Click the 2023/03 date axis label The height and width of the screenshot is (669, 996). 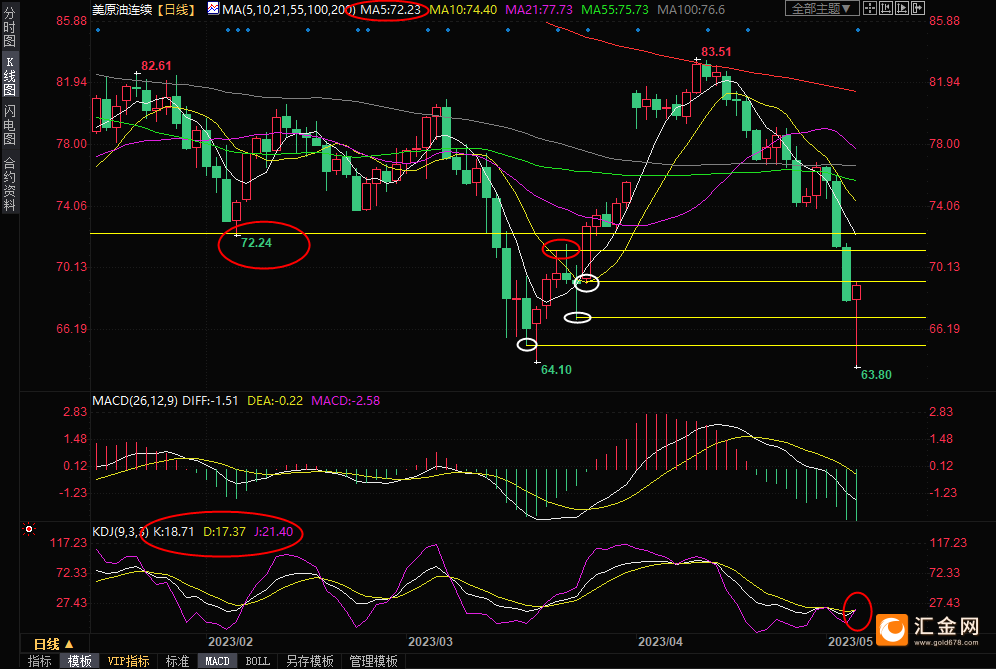pos(430,642)
